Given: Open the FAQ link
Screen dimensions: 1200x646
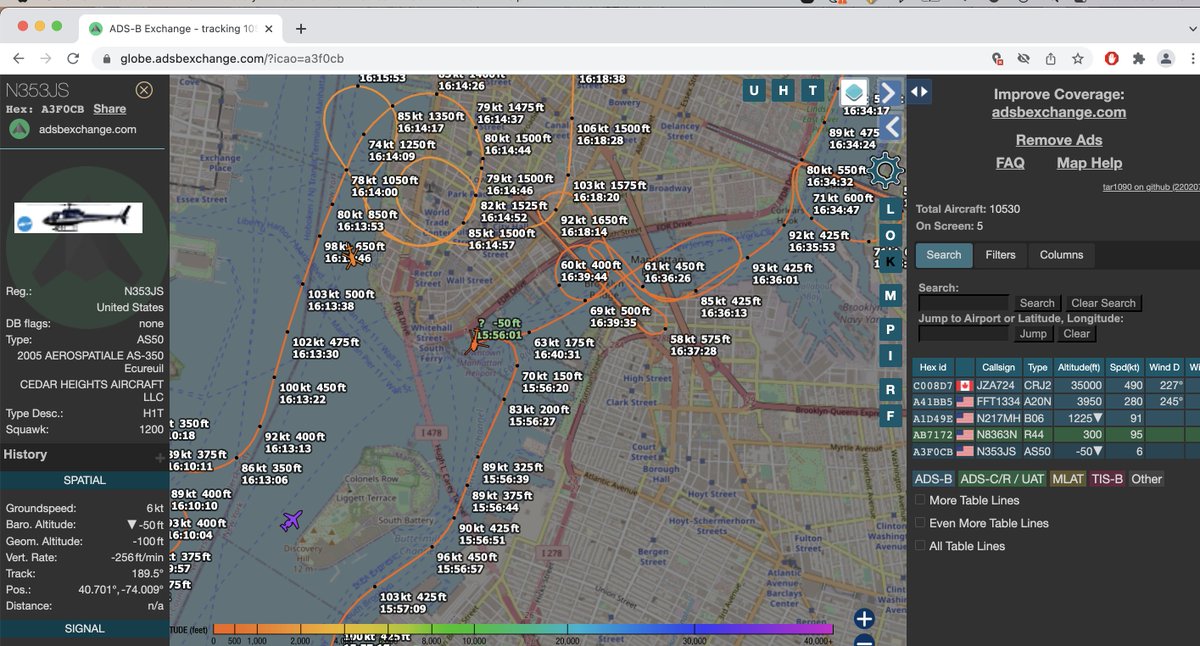Looking at the screenshot, I should click(x=1010, y=163).
